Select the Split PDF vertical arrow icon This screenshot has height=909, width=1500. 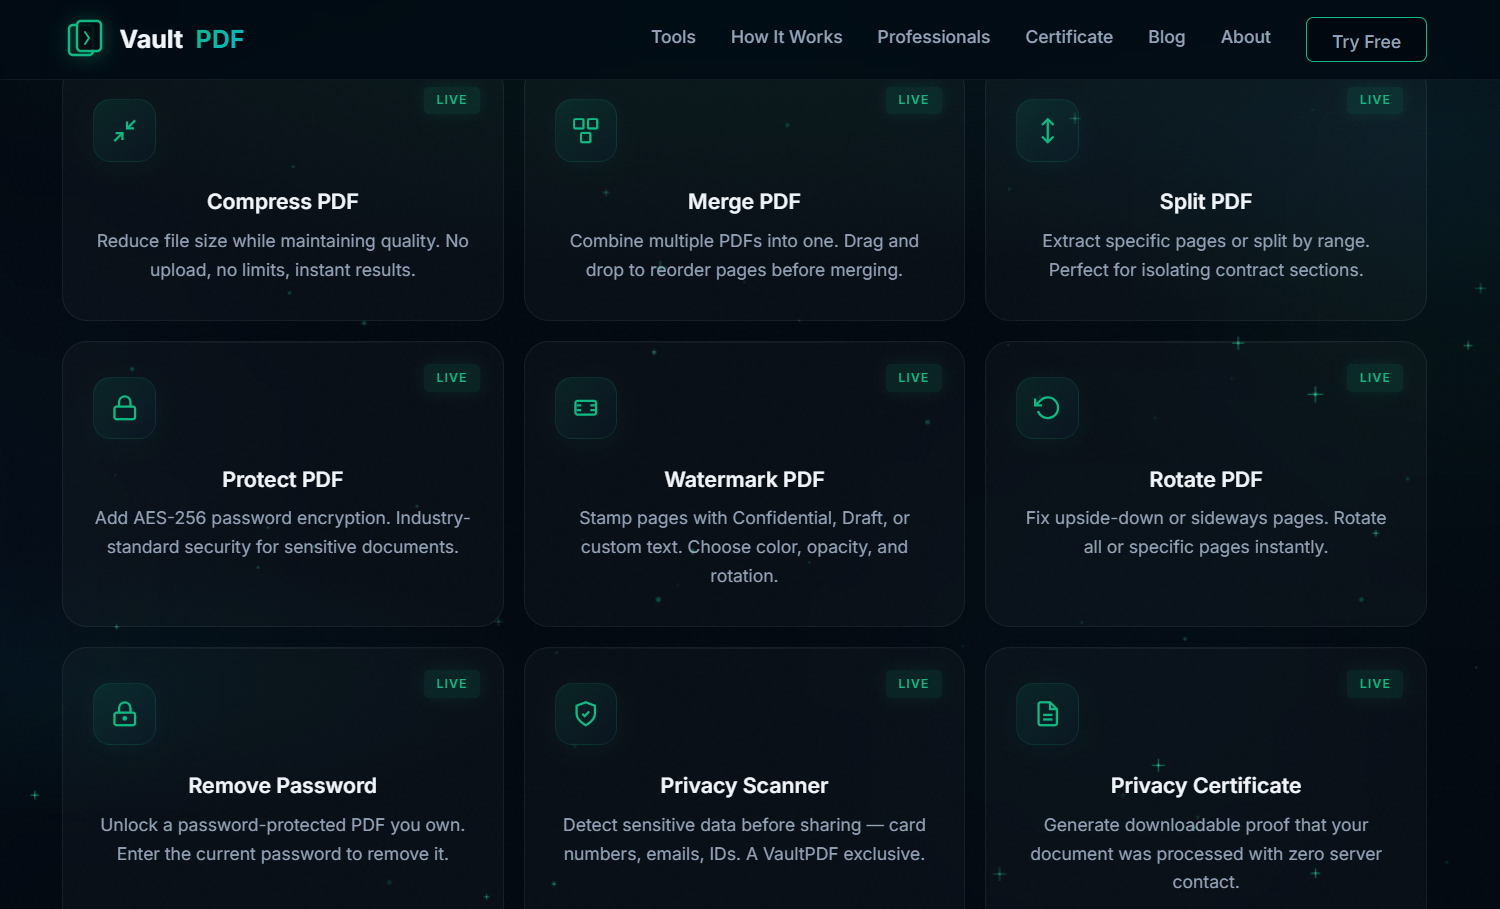pyautogui.click(x=1047, y=130)
